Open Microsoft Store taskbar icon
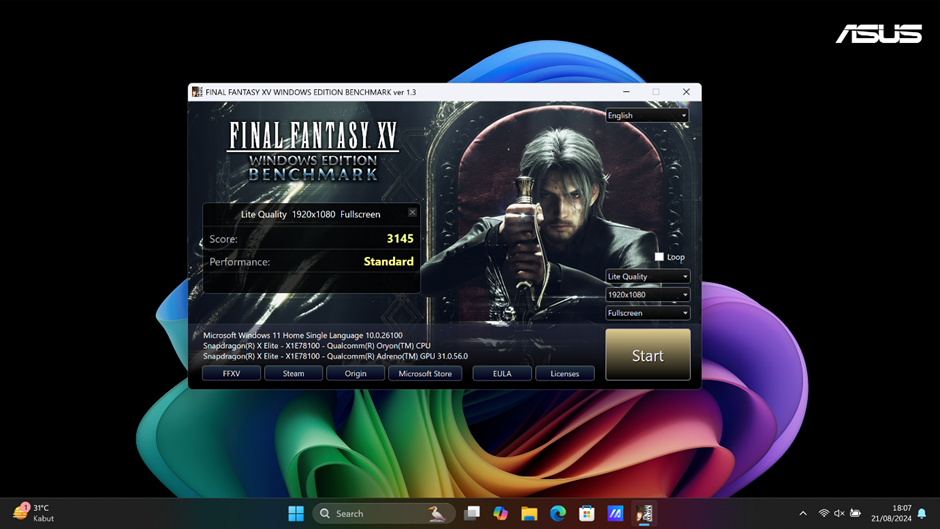940x529 pixels. coord(587,513)
